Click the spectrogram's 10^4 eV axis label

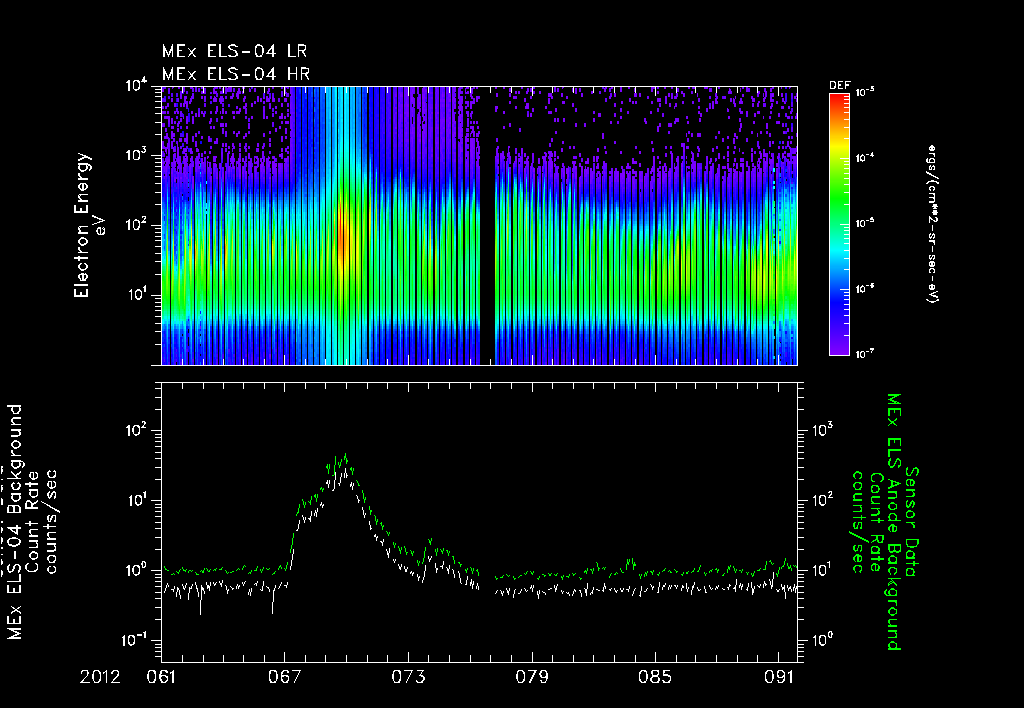pos(136,86)
